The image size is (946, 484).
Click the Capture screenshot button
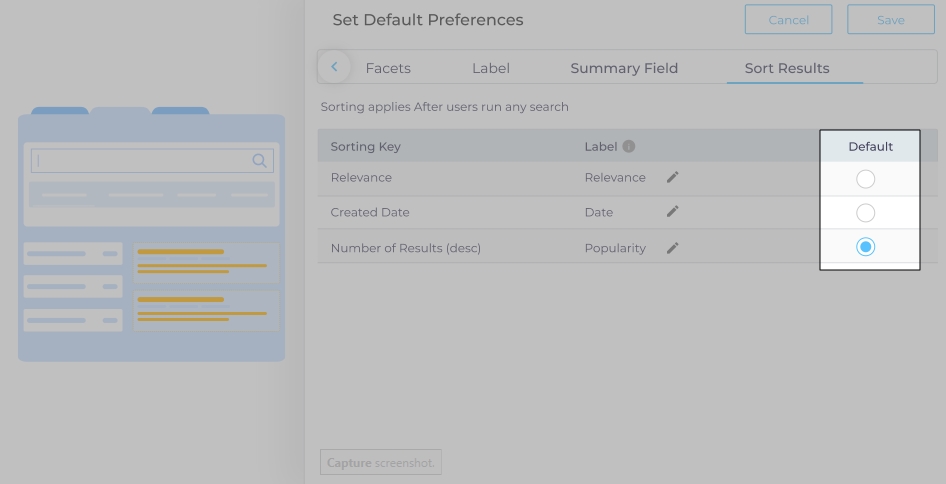tap(381, 463)
